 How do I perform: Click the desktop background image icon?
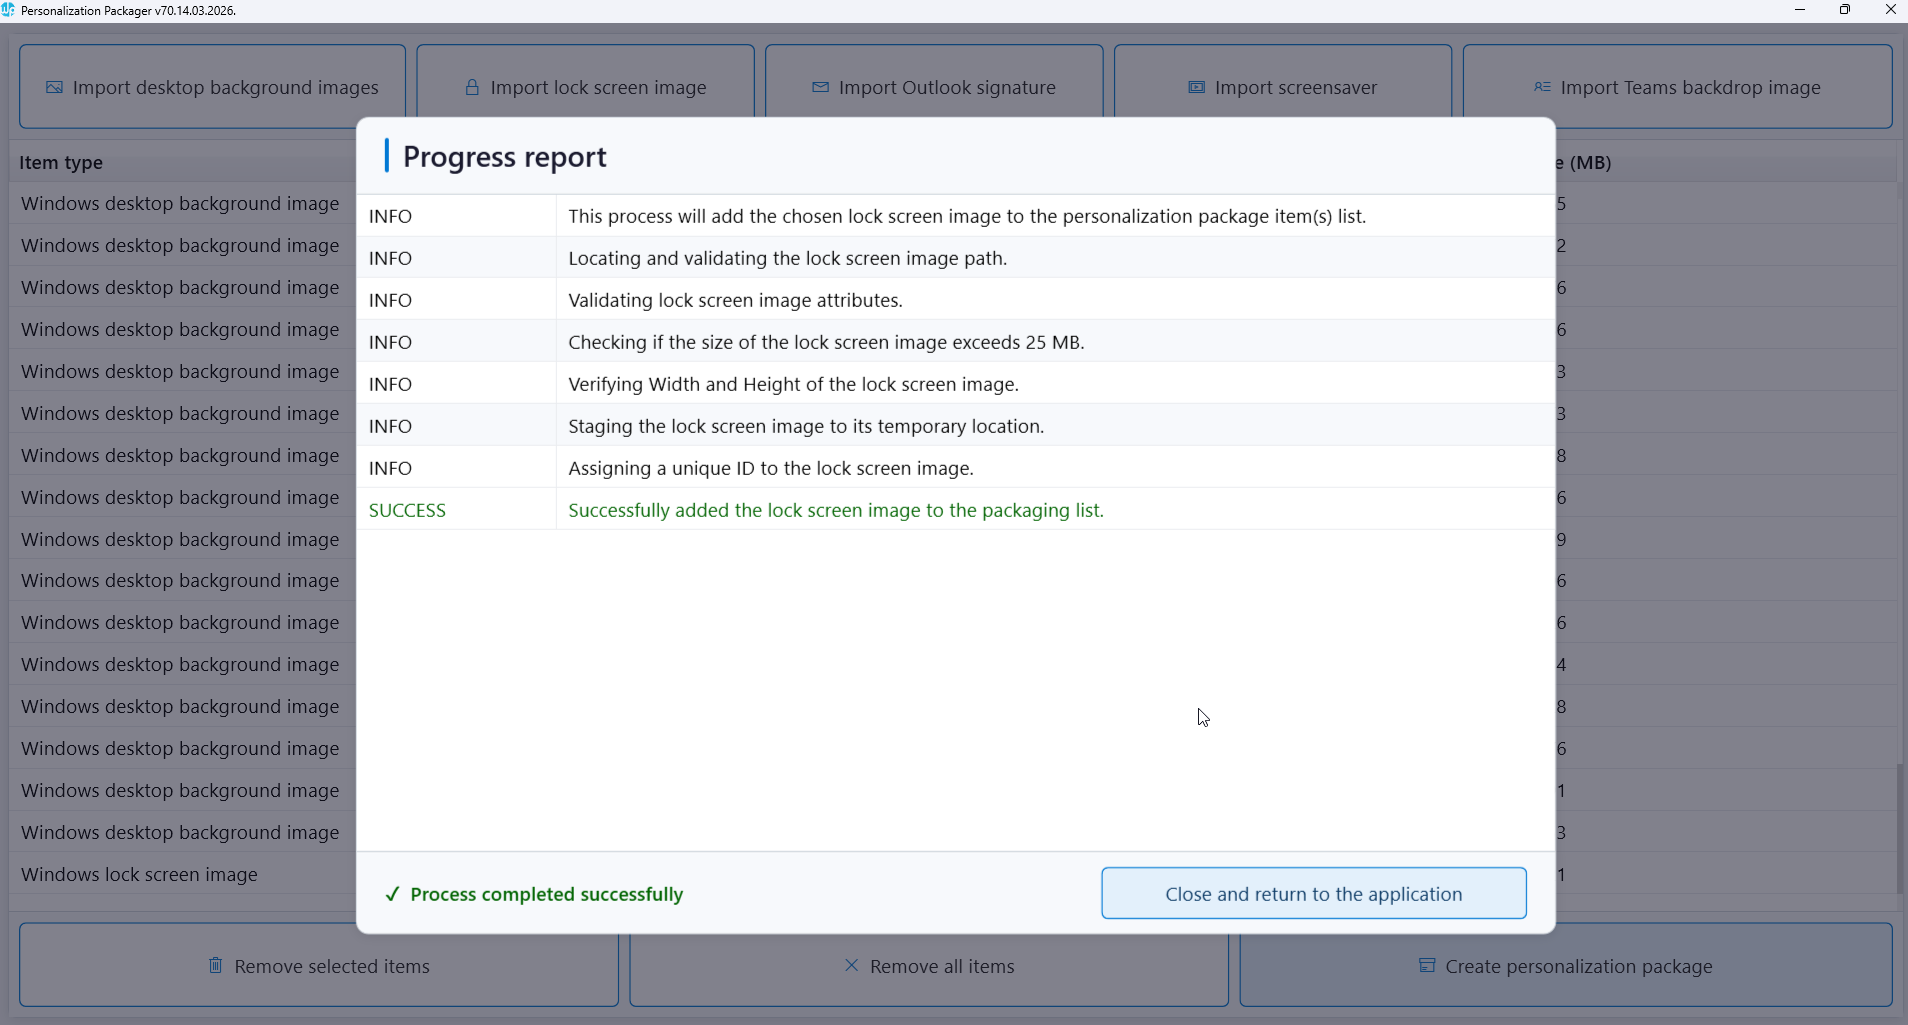pos(54,88)
